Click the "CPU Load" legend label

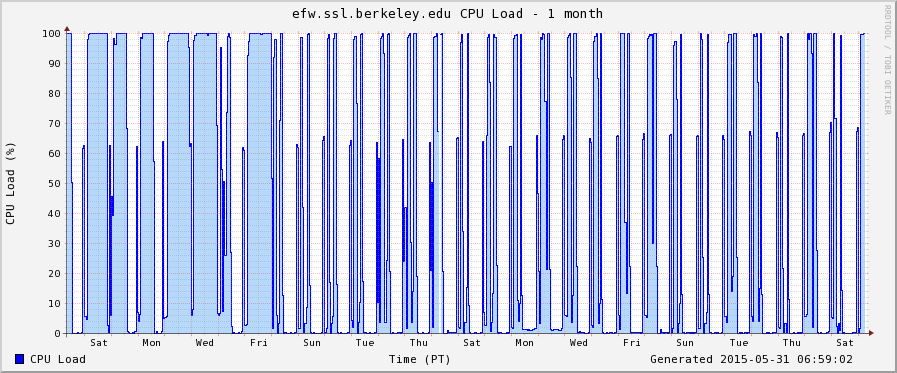coord(58,359)
